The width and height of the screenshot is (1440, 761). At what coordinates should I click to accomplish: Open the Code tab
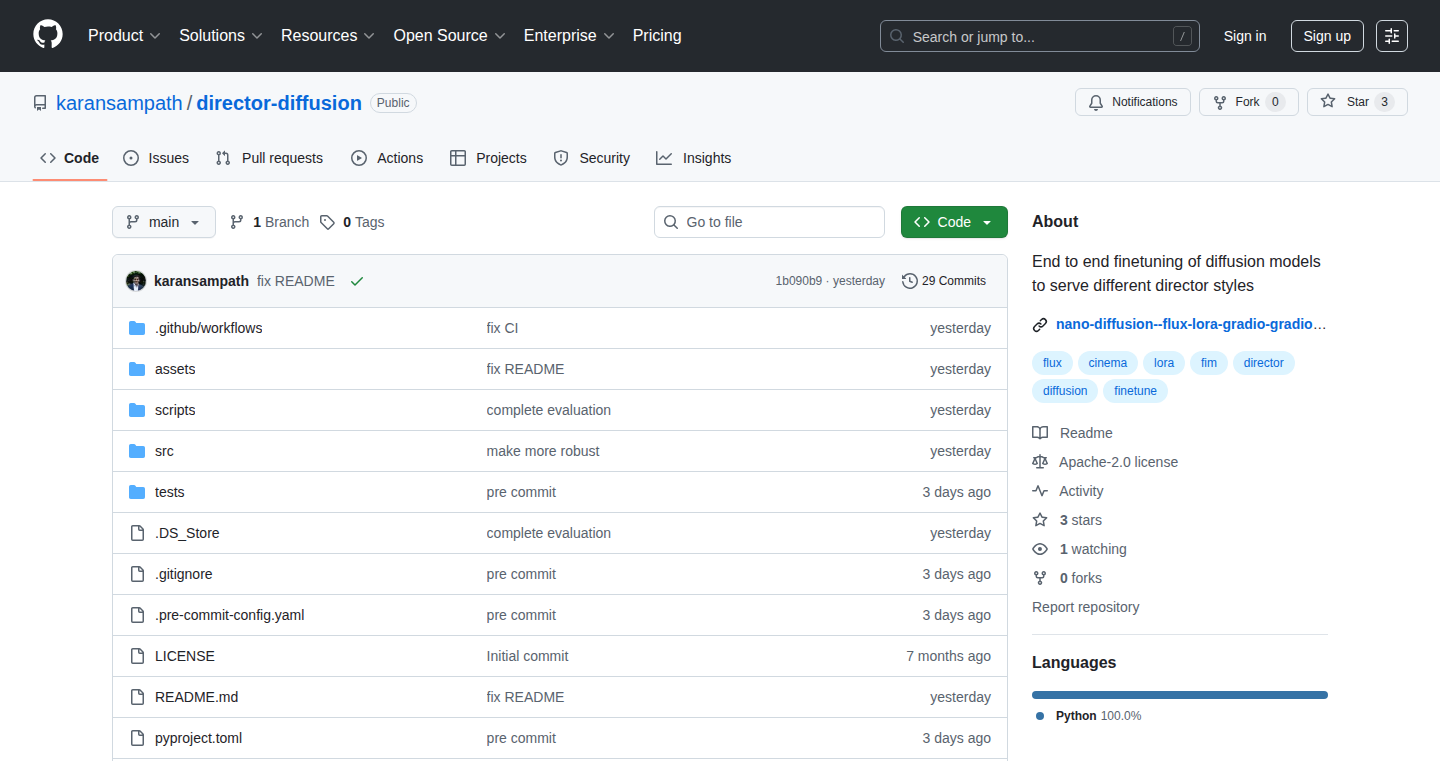pyautogui.click(x=70, y=158)
